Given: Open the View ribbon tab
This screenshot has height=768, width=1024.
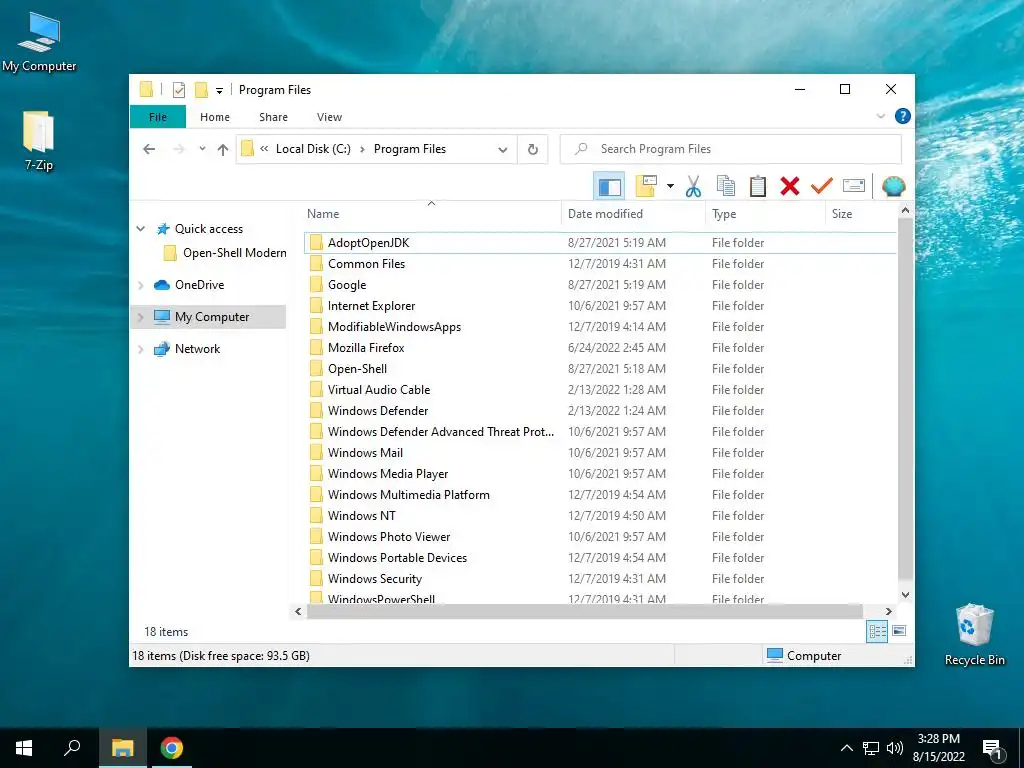Looking at the screenshot, I should pyautogui.click(x=329, y=117).
